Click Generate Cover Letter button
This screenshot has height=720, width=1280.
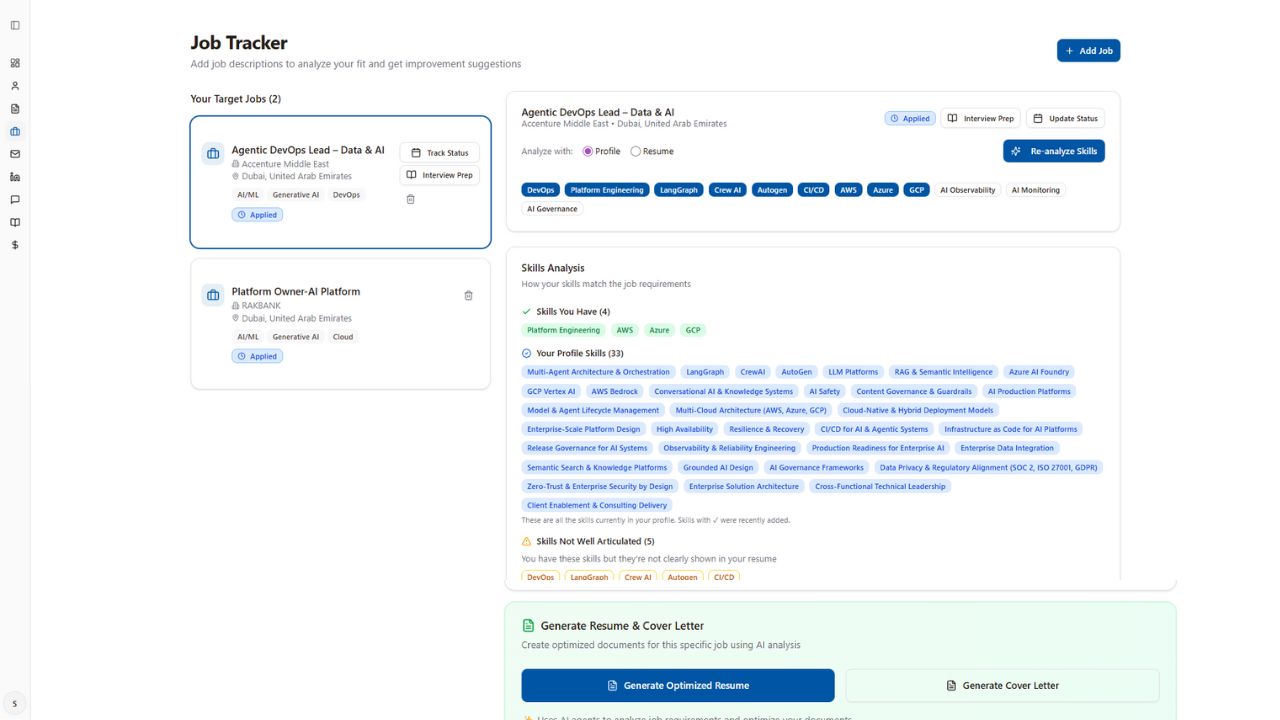(1002, 686)
